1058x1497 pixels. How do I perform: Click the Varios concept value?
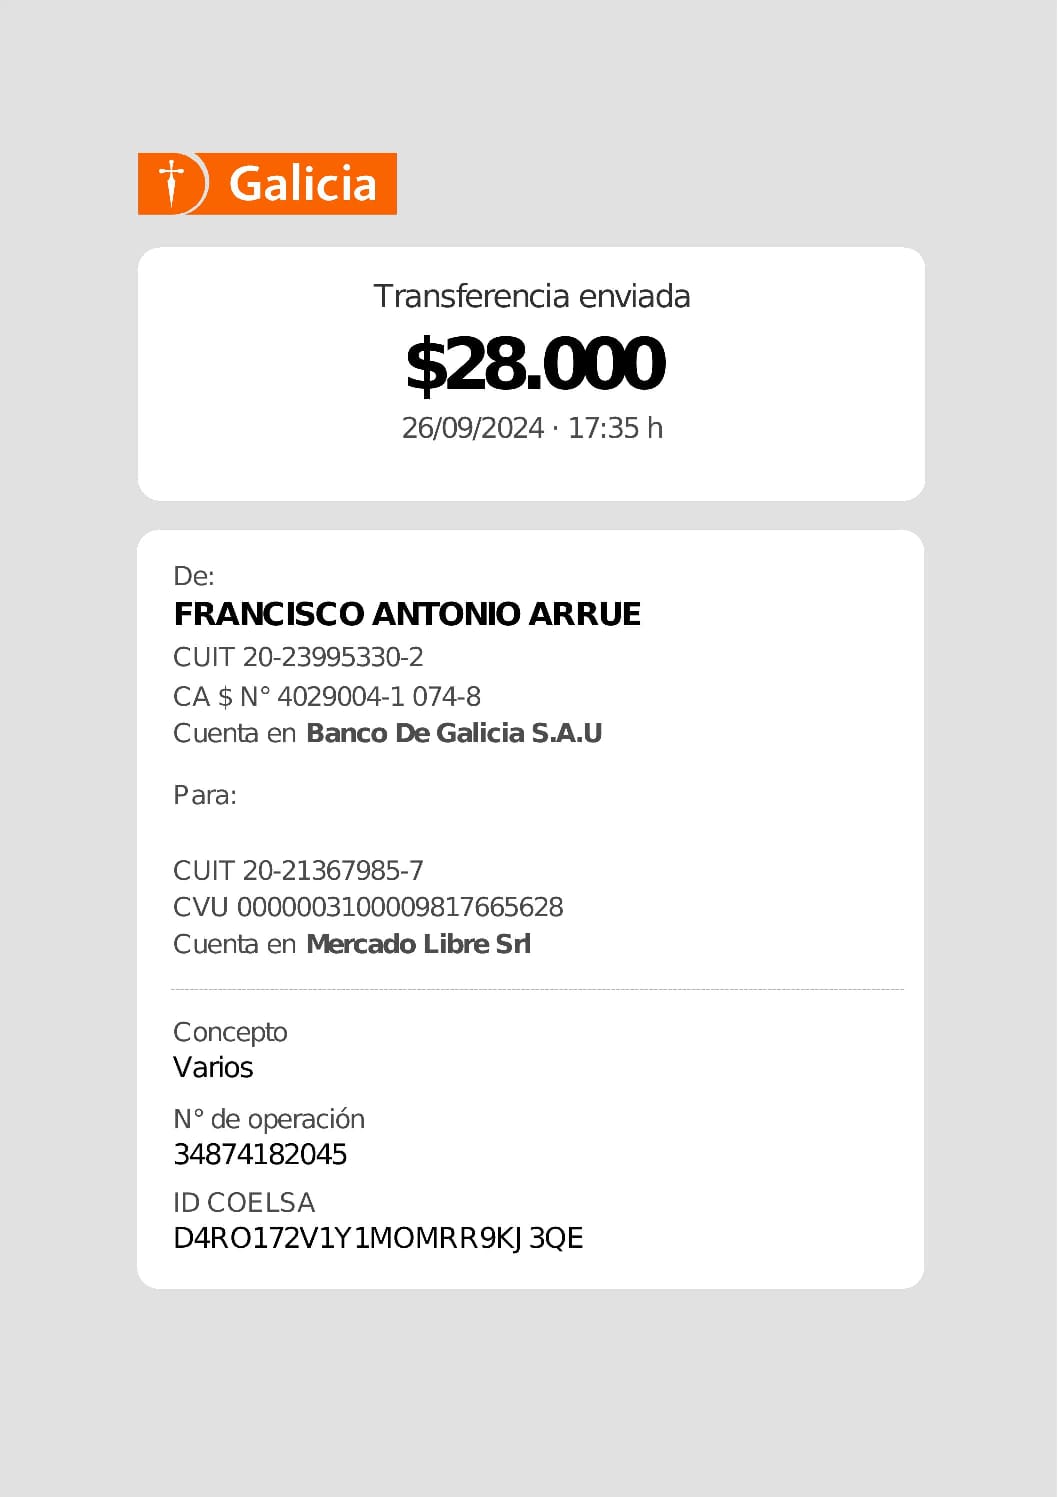pos(213,1068)
